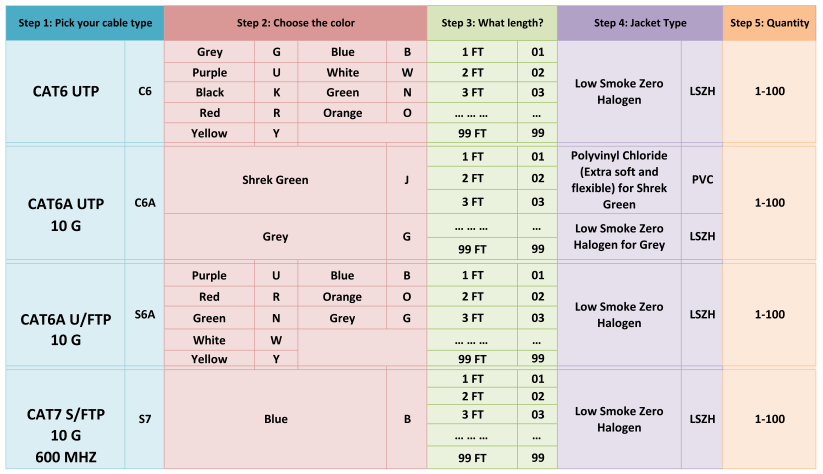The width and height of the screenshot is (823, 474).
Task: Select the Orange color cell in CAT6 UTP row
Action: click(342, 113)
